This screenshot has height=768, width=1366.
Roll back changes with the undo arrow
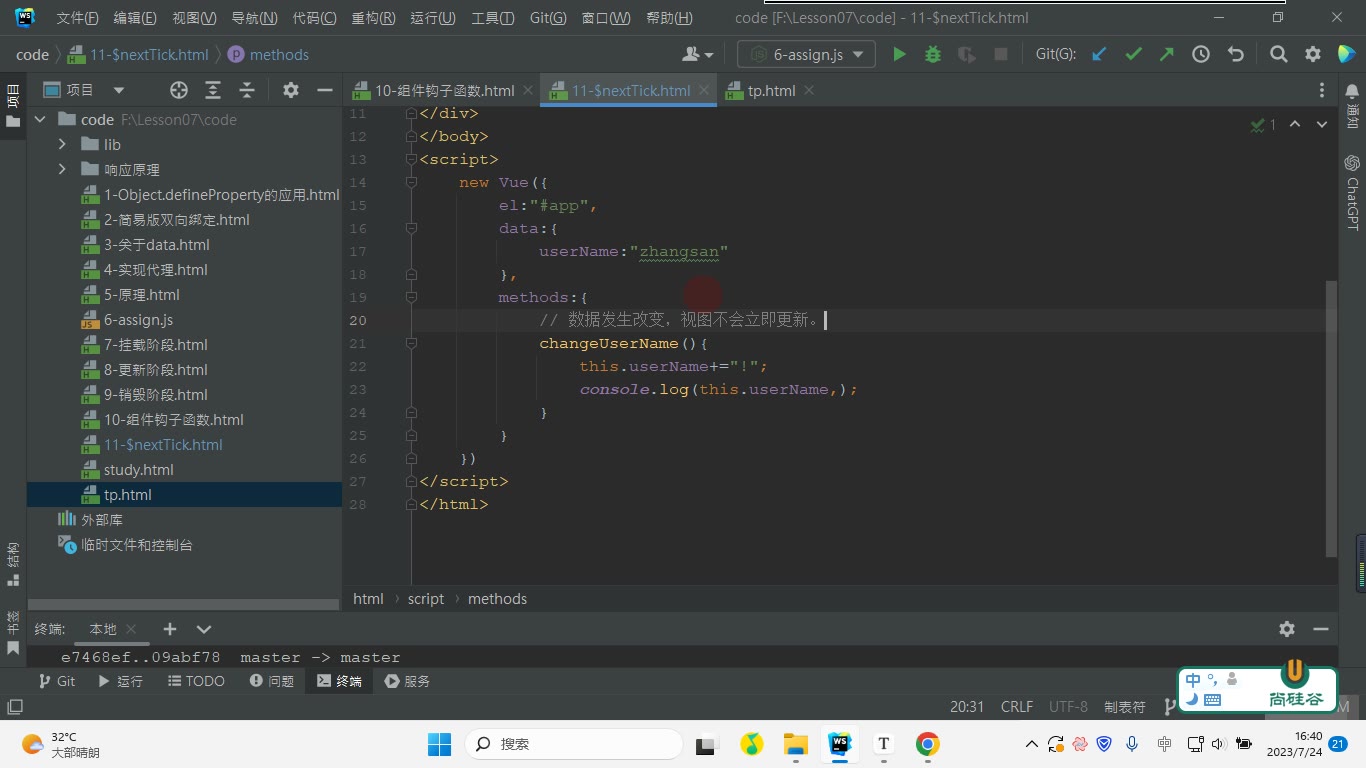click(1235, 54)
